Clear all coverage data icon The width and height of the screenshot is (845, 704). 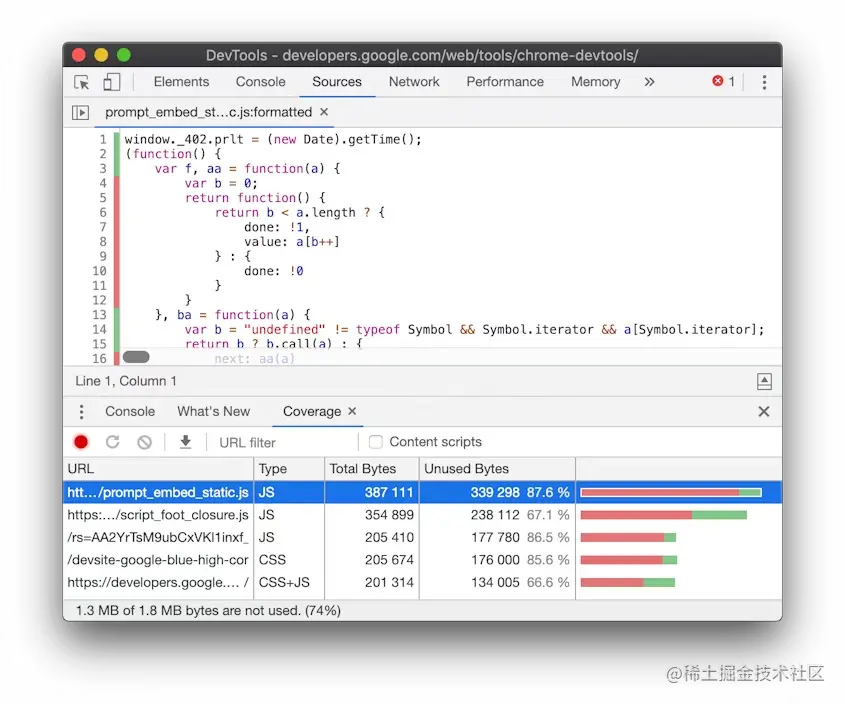144,443
